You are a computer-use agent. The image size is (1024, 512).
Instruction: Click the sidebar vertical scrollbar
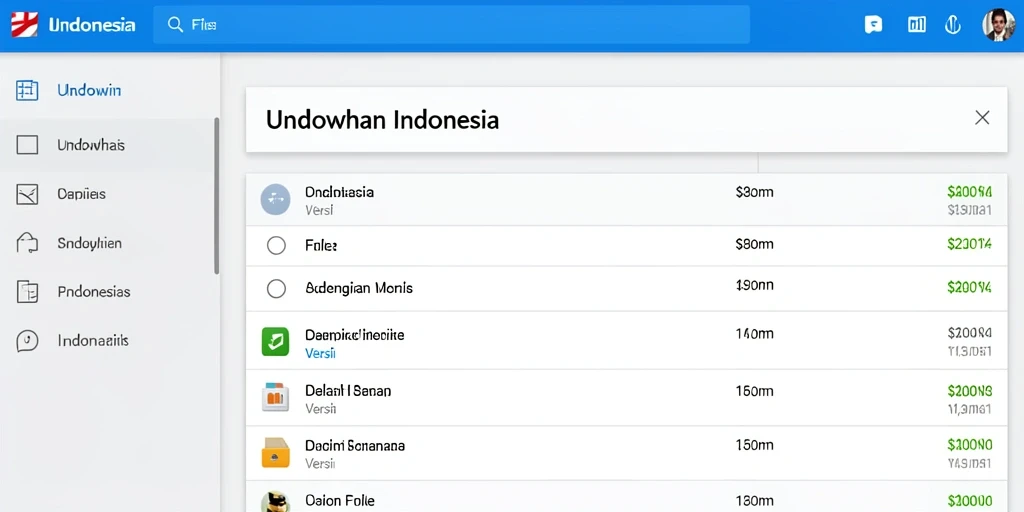pyautogui.click(x=217, y=196)
